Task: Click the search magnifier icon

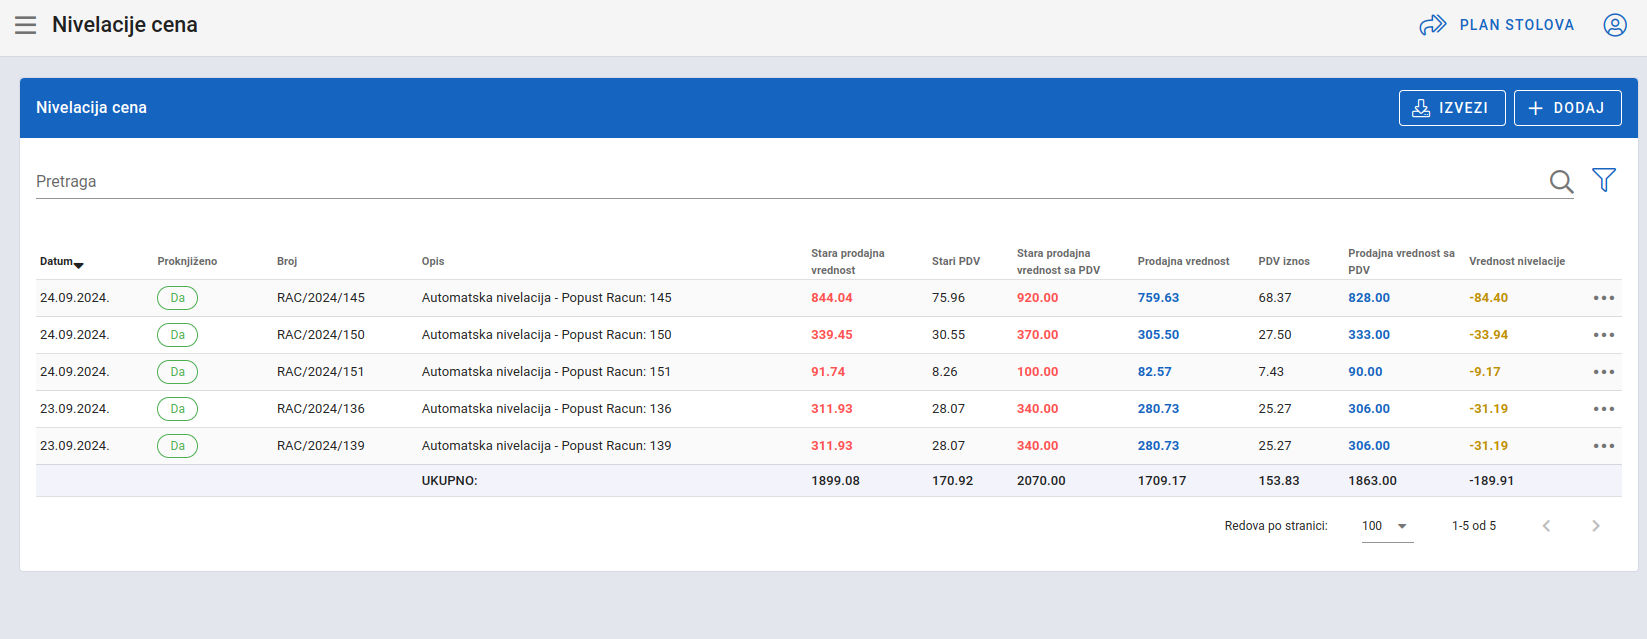Action: tap(1561, 181)
